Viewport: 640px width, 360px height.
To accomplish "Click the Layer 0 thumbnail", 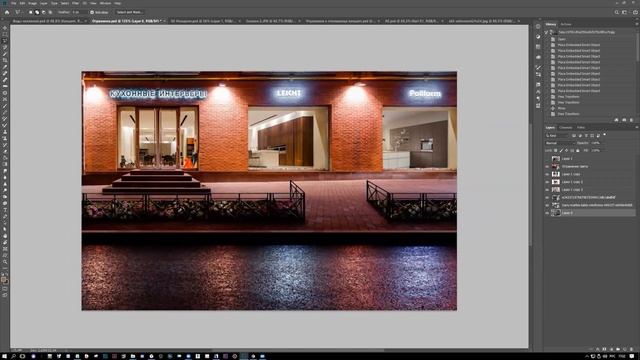I will pos(556,213).
